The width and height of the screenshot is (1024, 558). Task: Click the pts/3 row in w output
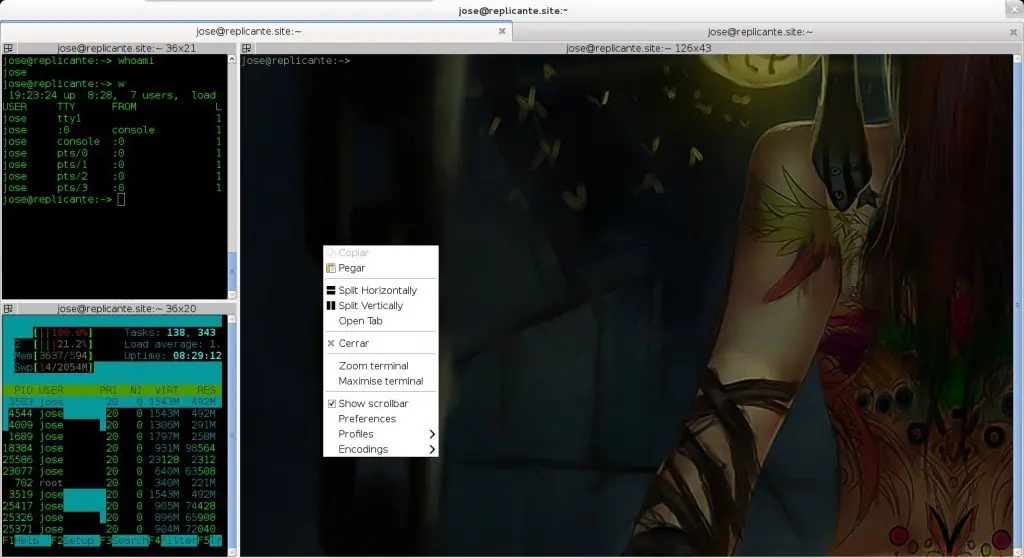(112, 188)
